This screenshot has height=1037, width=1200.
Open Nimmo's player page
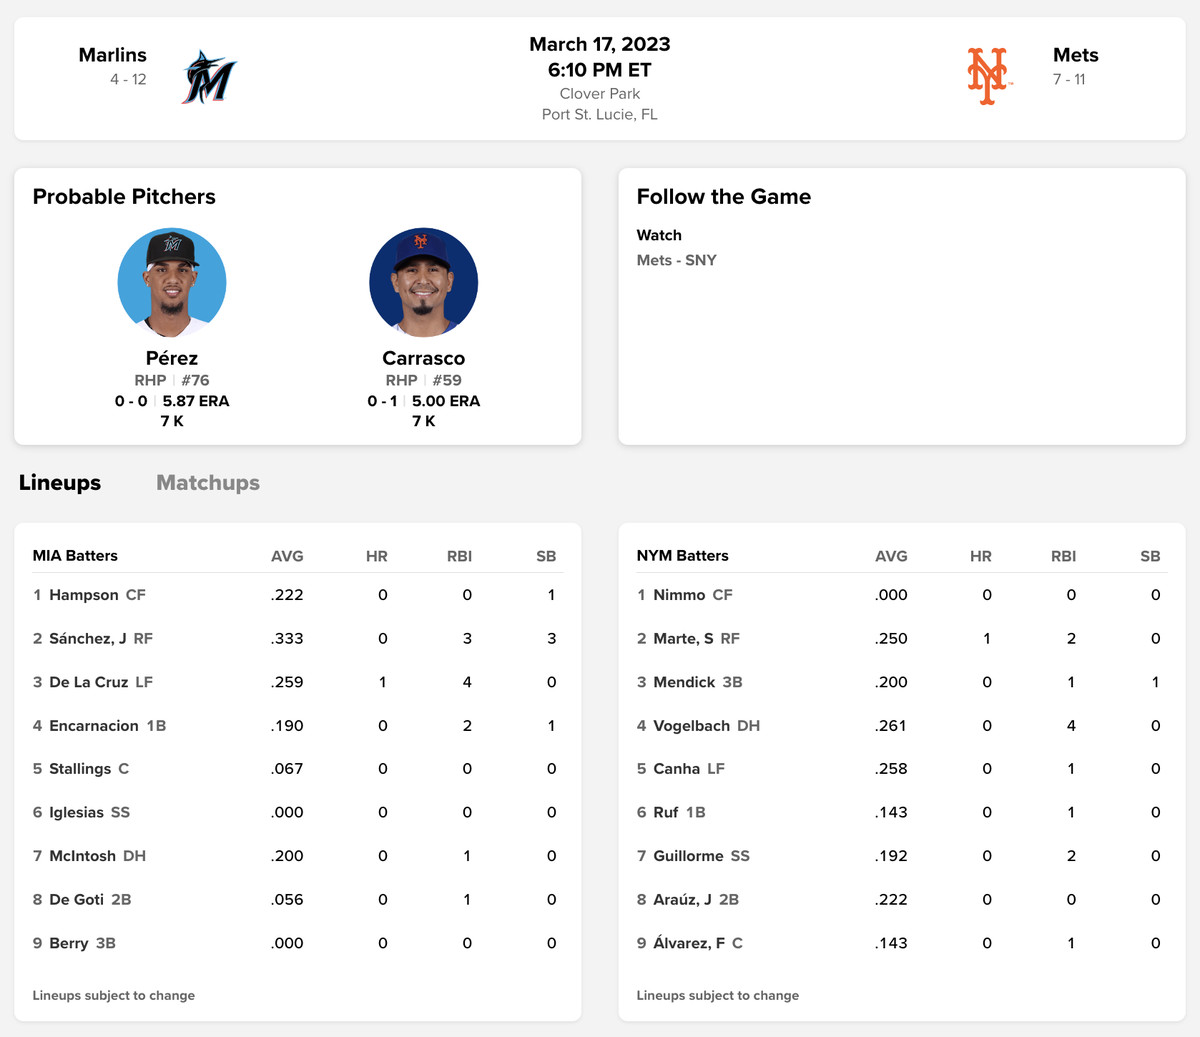coord(679,595)
